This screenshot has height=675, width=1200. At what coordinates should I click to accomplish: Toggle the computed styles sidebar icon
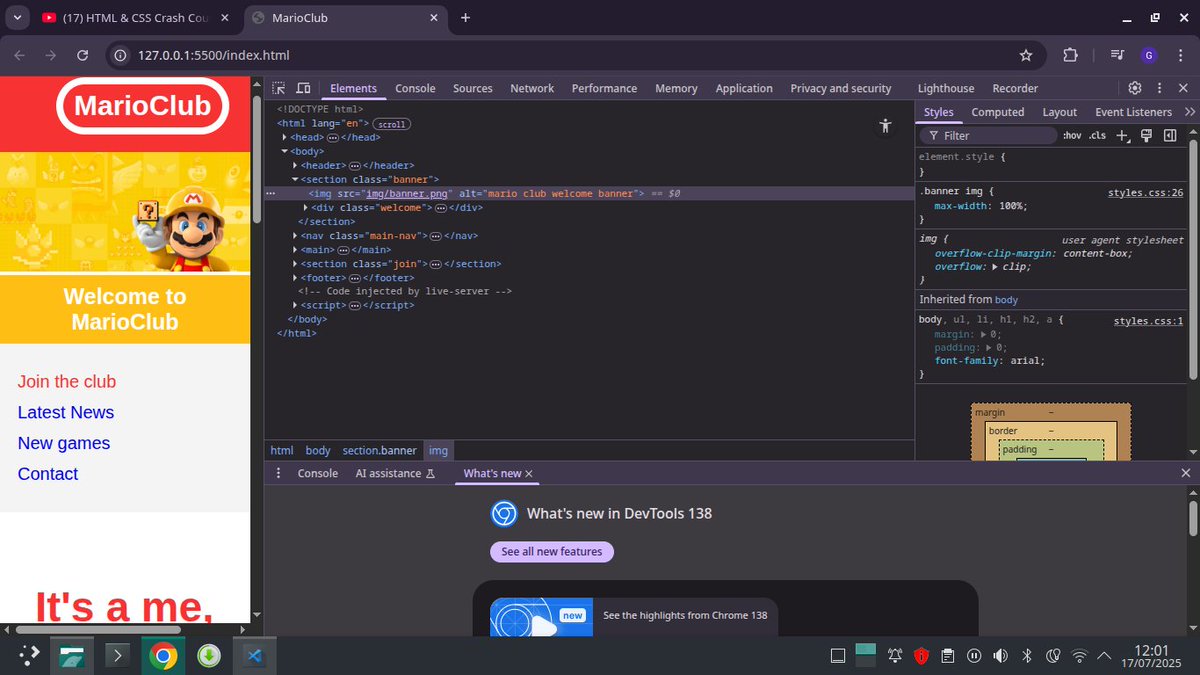1170,135
